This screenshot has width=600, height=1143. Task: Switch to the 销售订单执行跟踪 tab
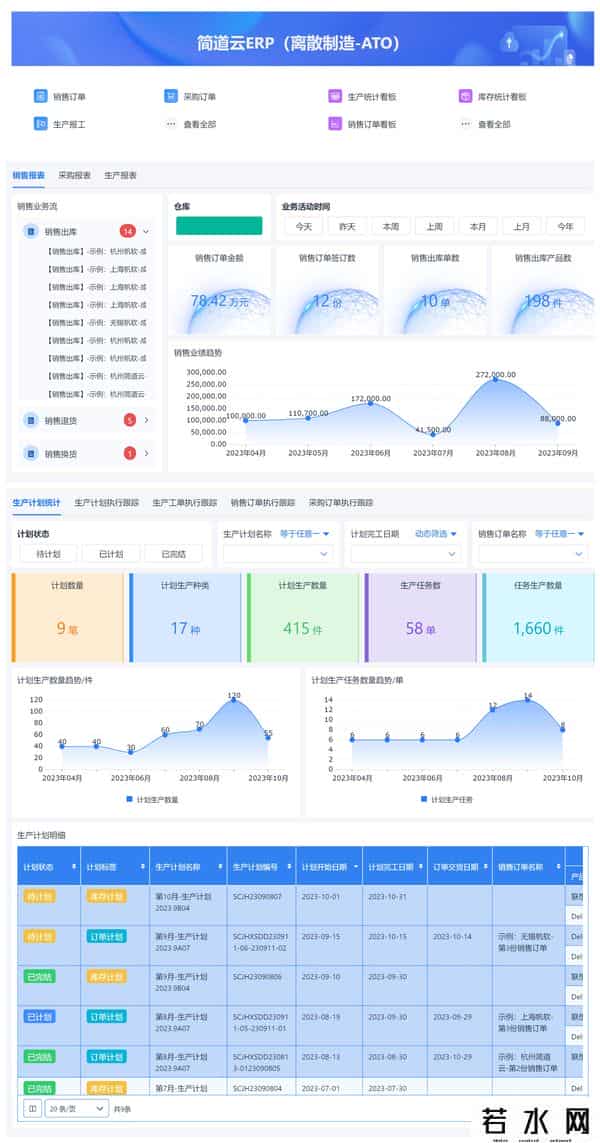pos(263,502)
